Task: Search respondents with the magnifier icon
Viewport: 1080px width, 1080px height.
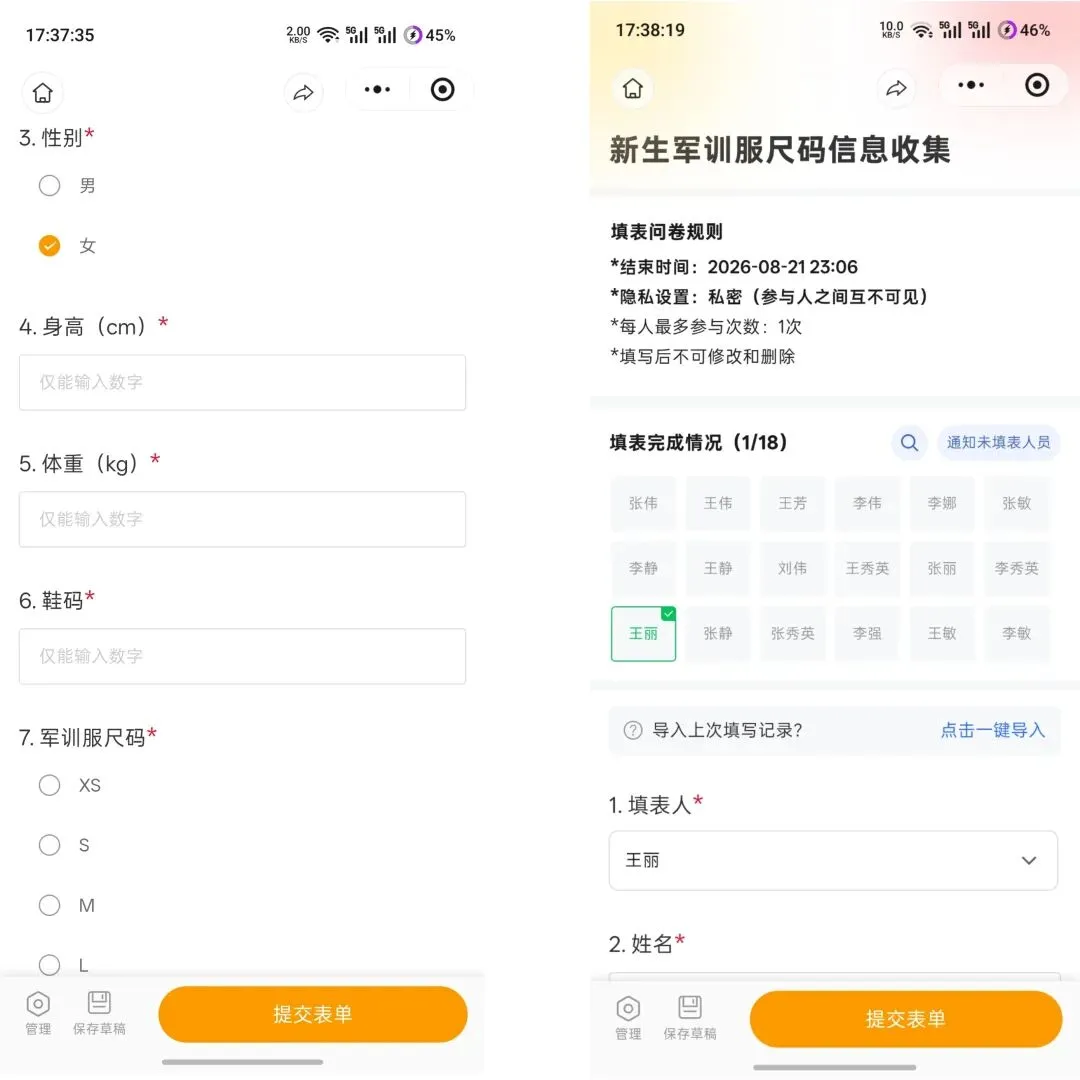Action: pyautogui.click(x=909, y=442)
